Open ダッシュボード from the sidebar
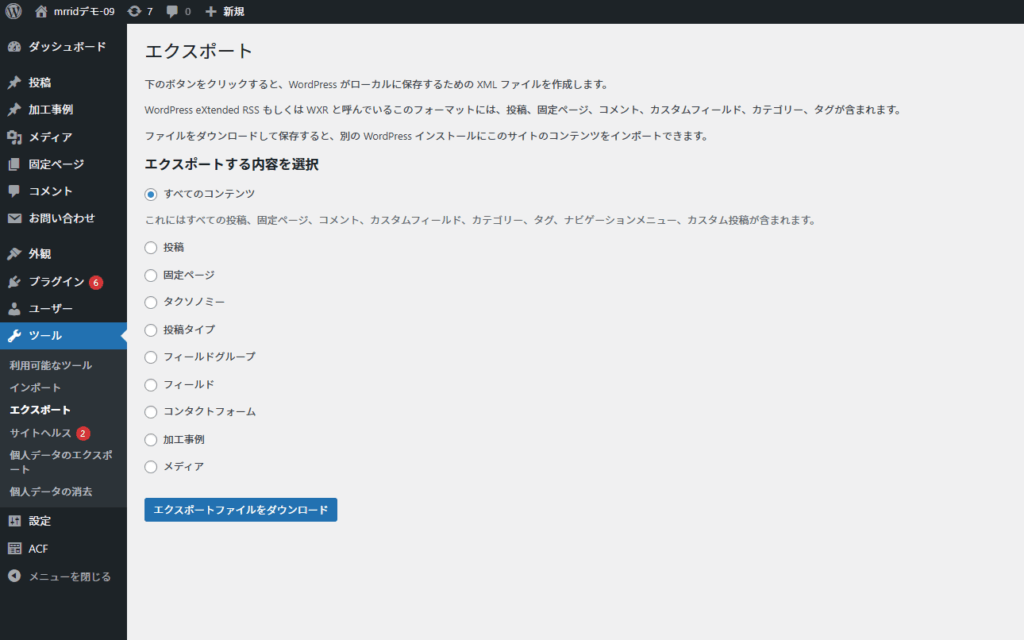1024x640 pixels. pyautogui.click(x=66, y=46)
